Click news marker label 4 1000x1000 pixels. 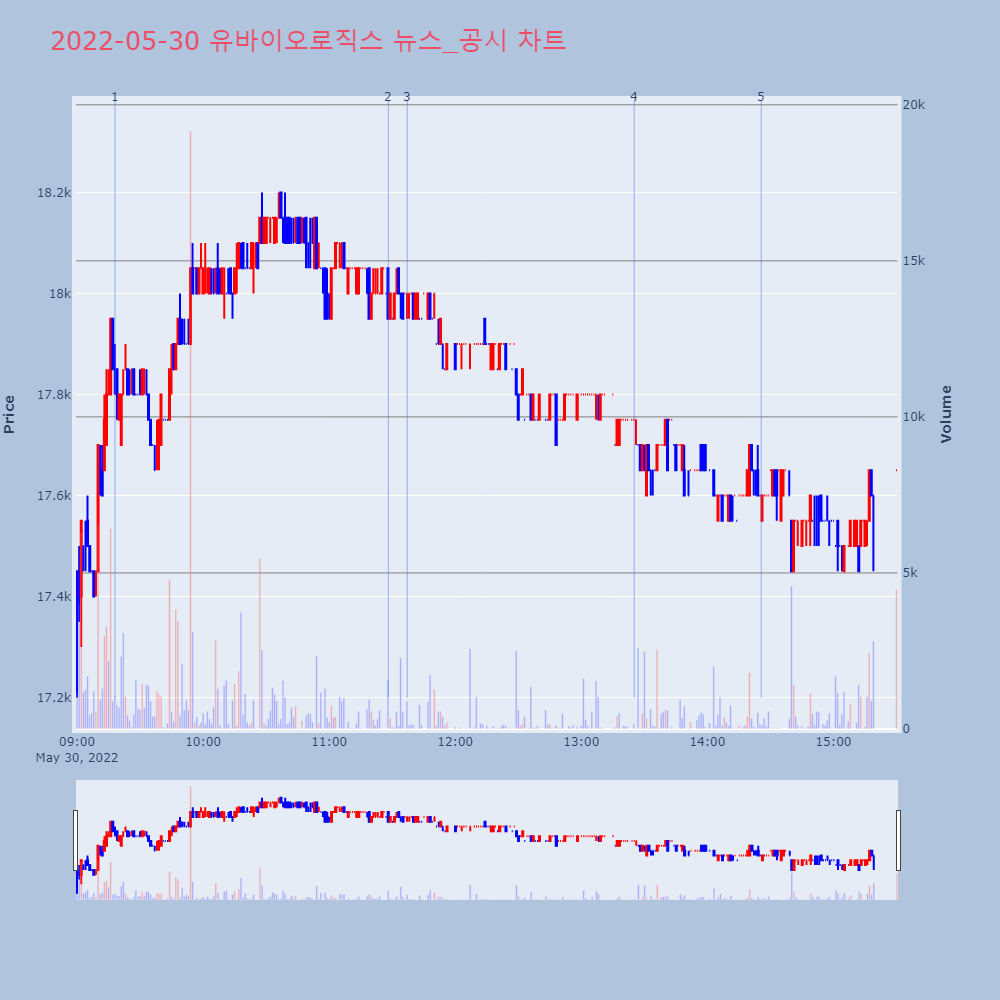pos(634,97)
